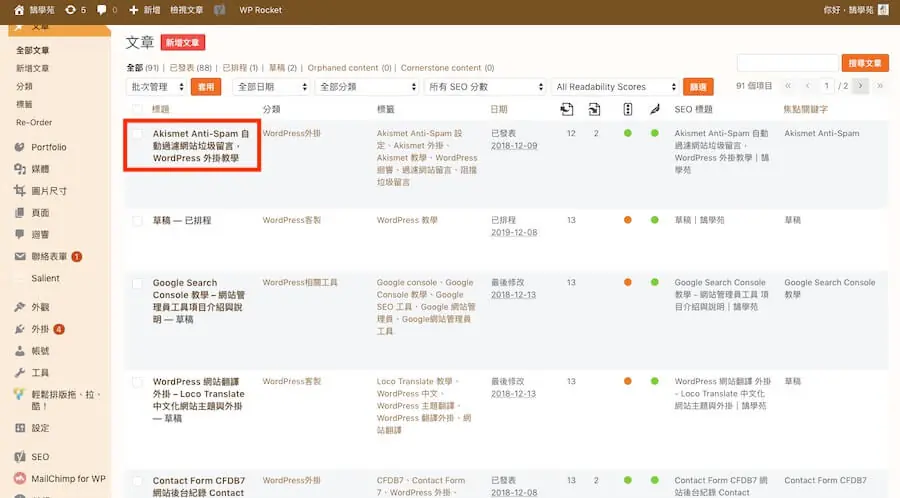Sort by Date (日期) column header

tap(499, 109)
